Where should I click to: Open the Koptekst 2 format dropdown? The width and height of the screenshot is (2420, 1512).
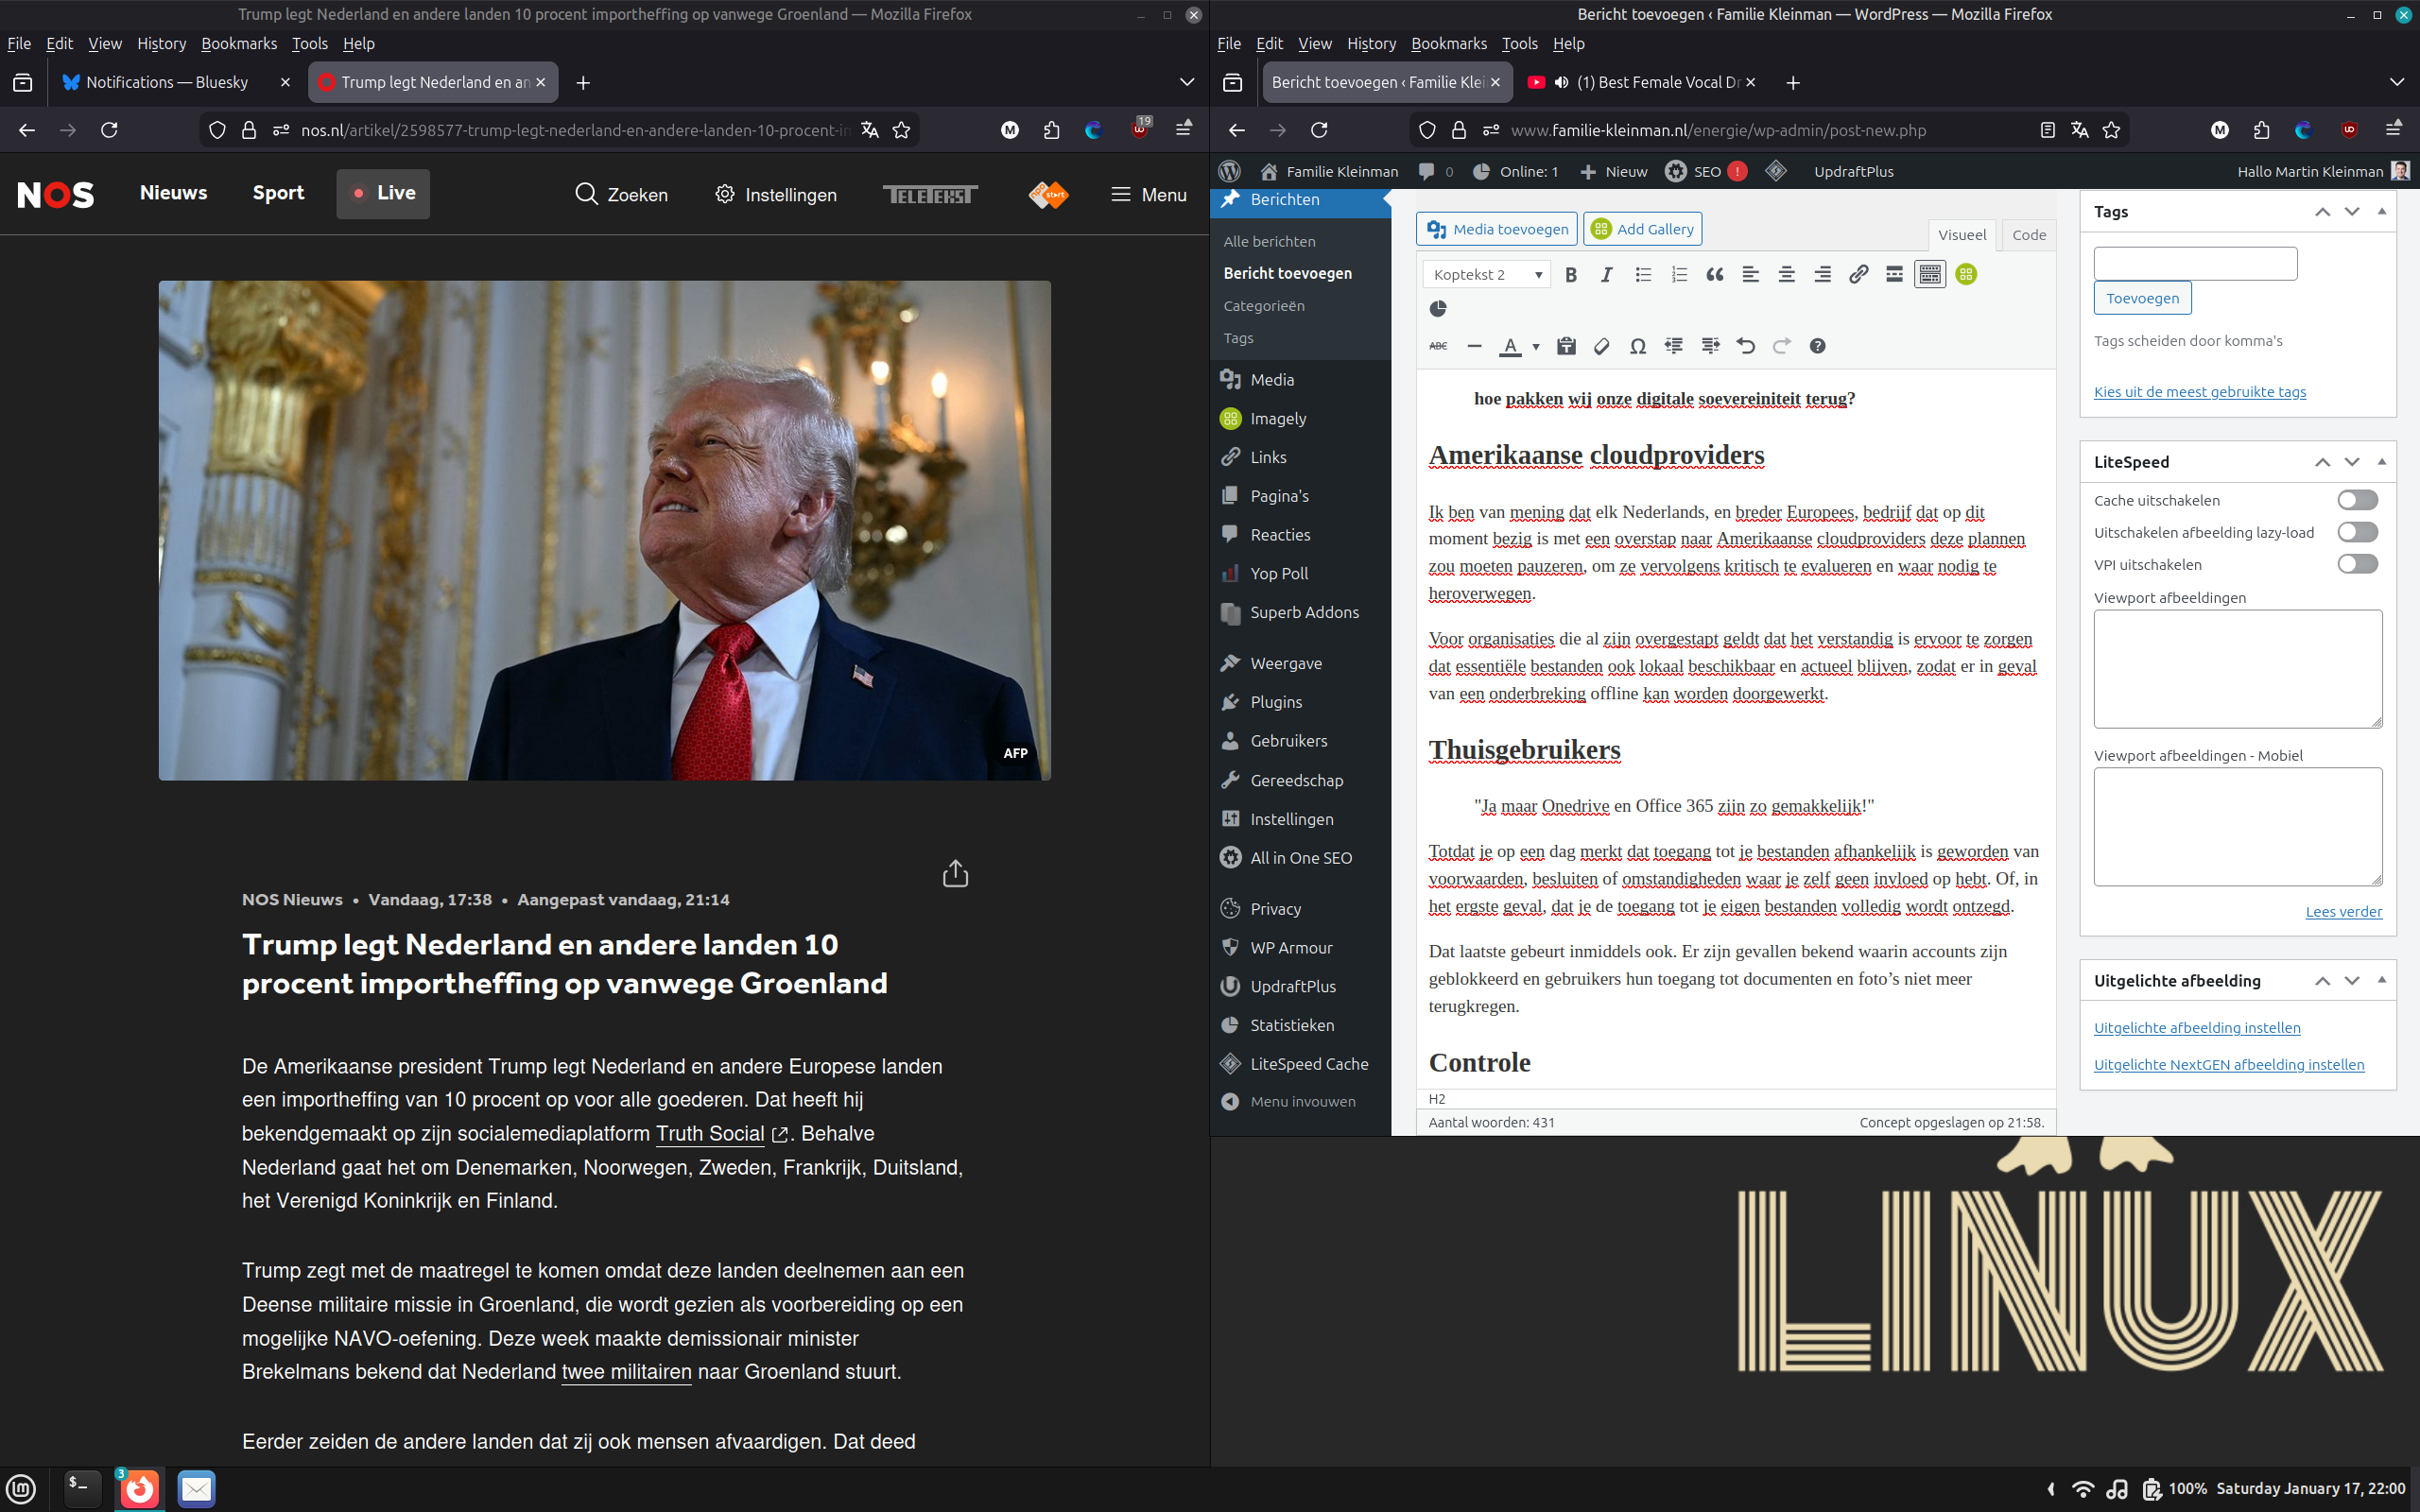[1486, 275]
